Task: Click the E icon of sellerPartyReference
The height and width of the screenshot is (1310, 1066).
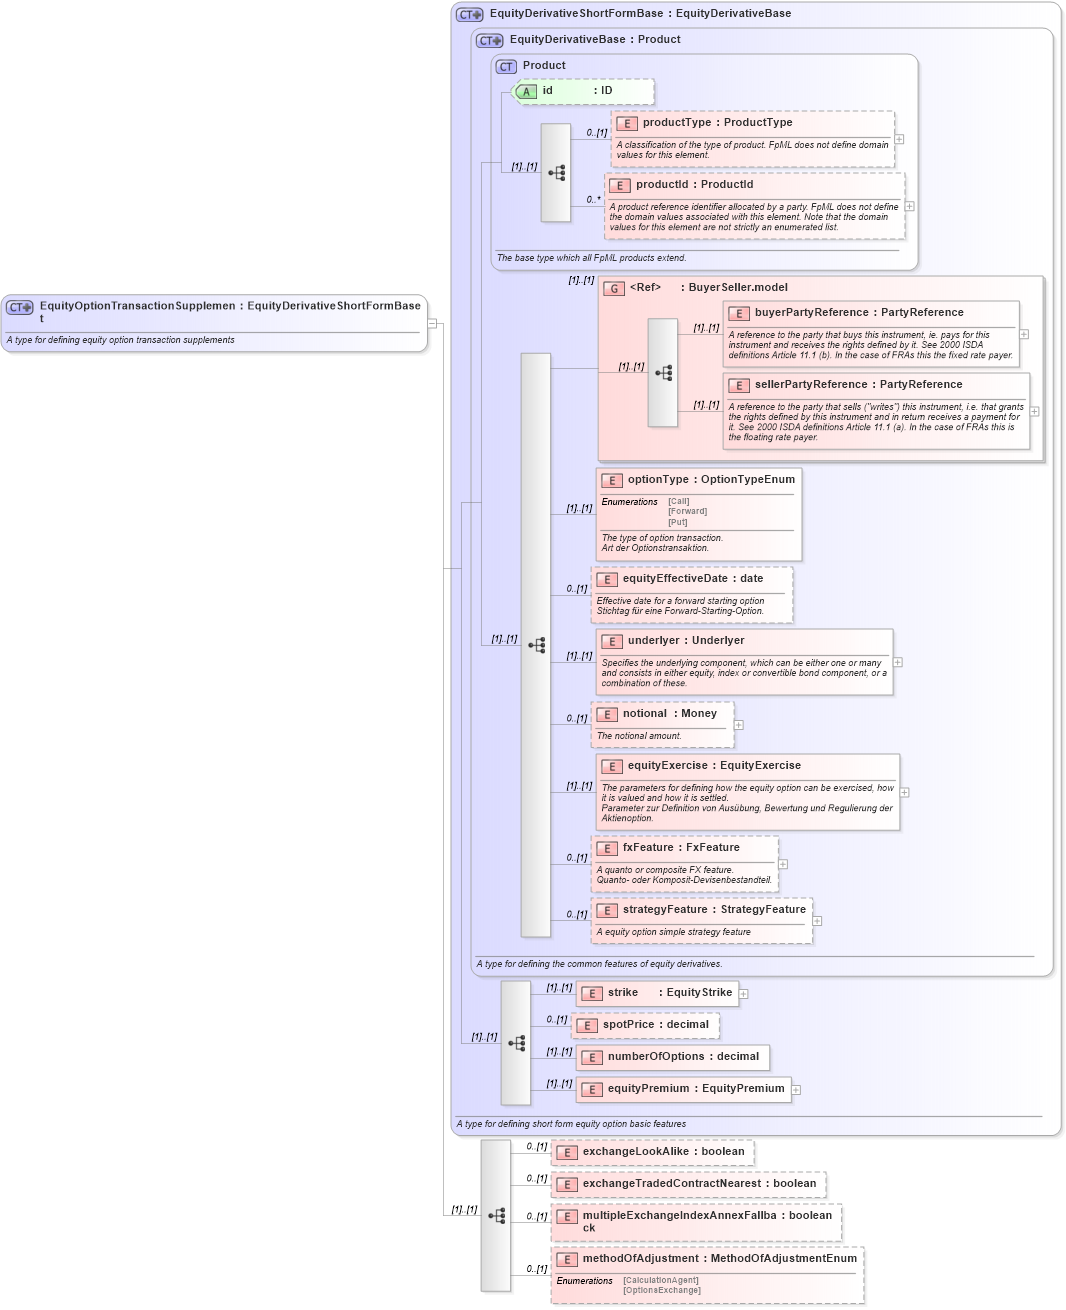Action: (739, 386)
